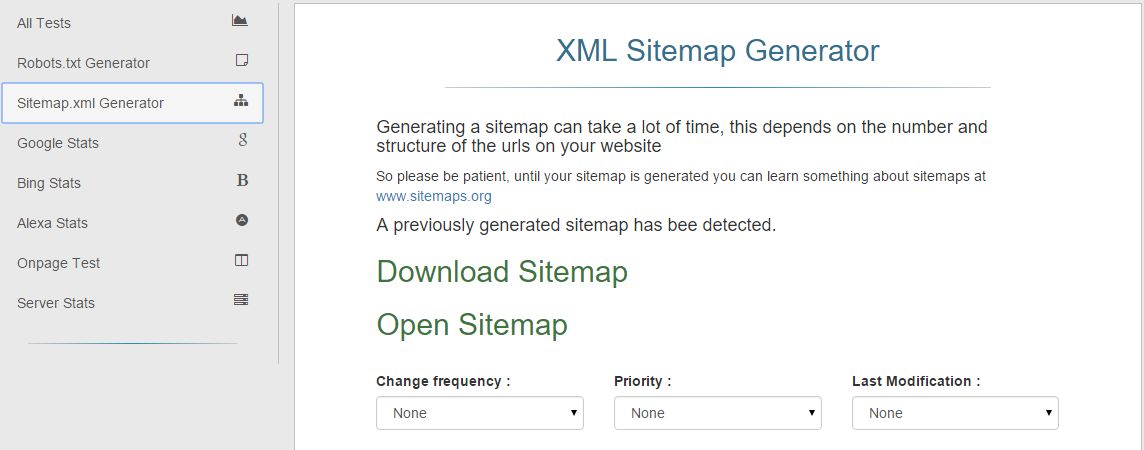Expand the Priority dropdown

718,413
